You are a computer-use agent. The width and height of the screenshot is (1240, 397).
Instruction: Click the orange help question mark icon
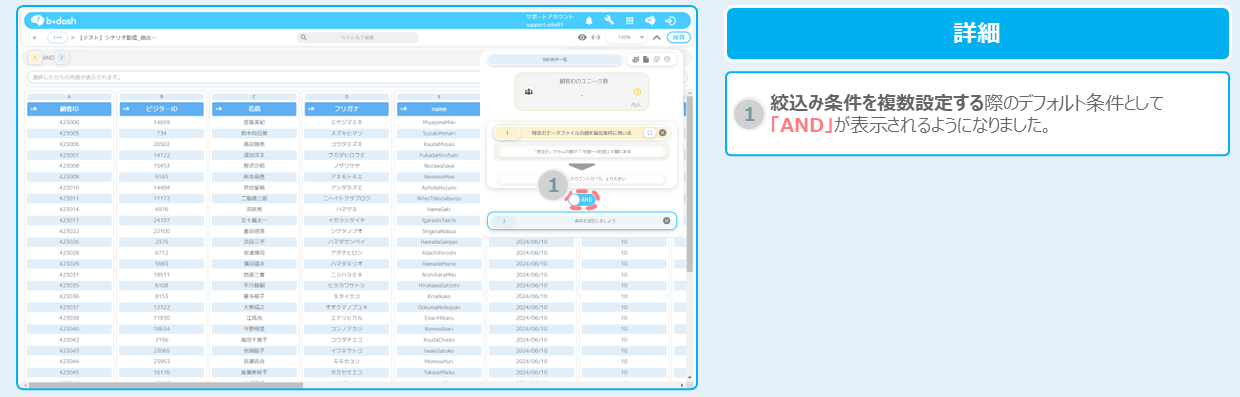(x=638, y=92)
